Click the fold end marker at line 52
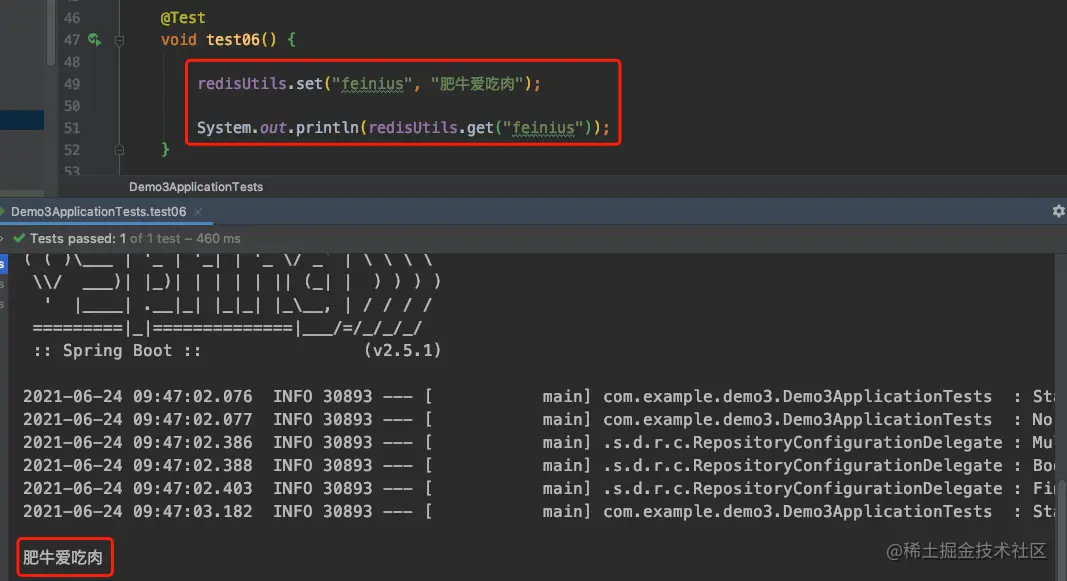The height and width of the screenshot is (581, 1067). [119, 150]
